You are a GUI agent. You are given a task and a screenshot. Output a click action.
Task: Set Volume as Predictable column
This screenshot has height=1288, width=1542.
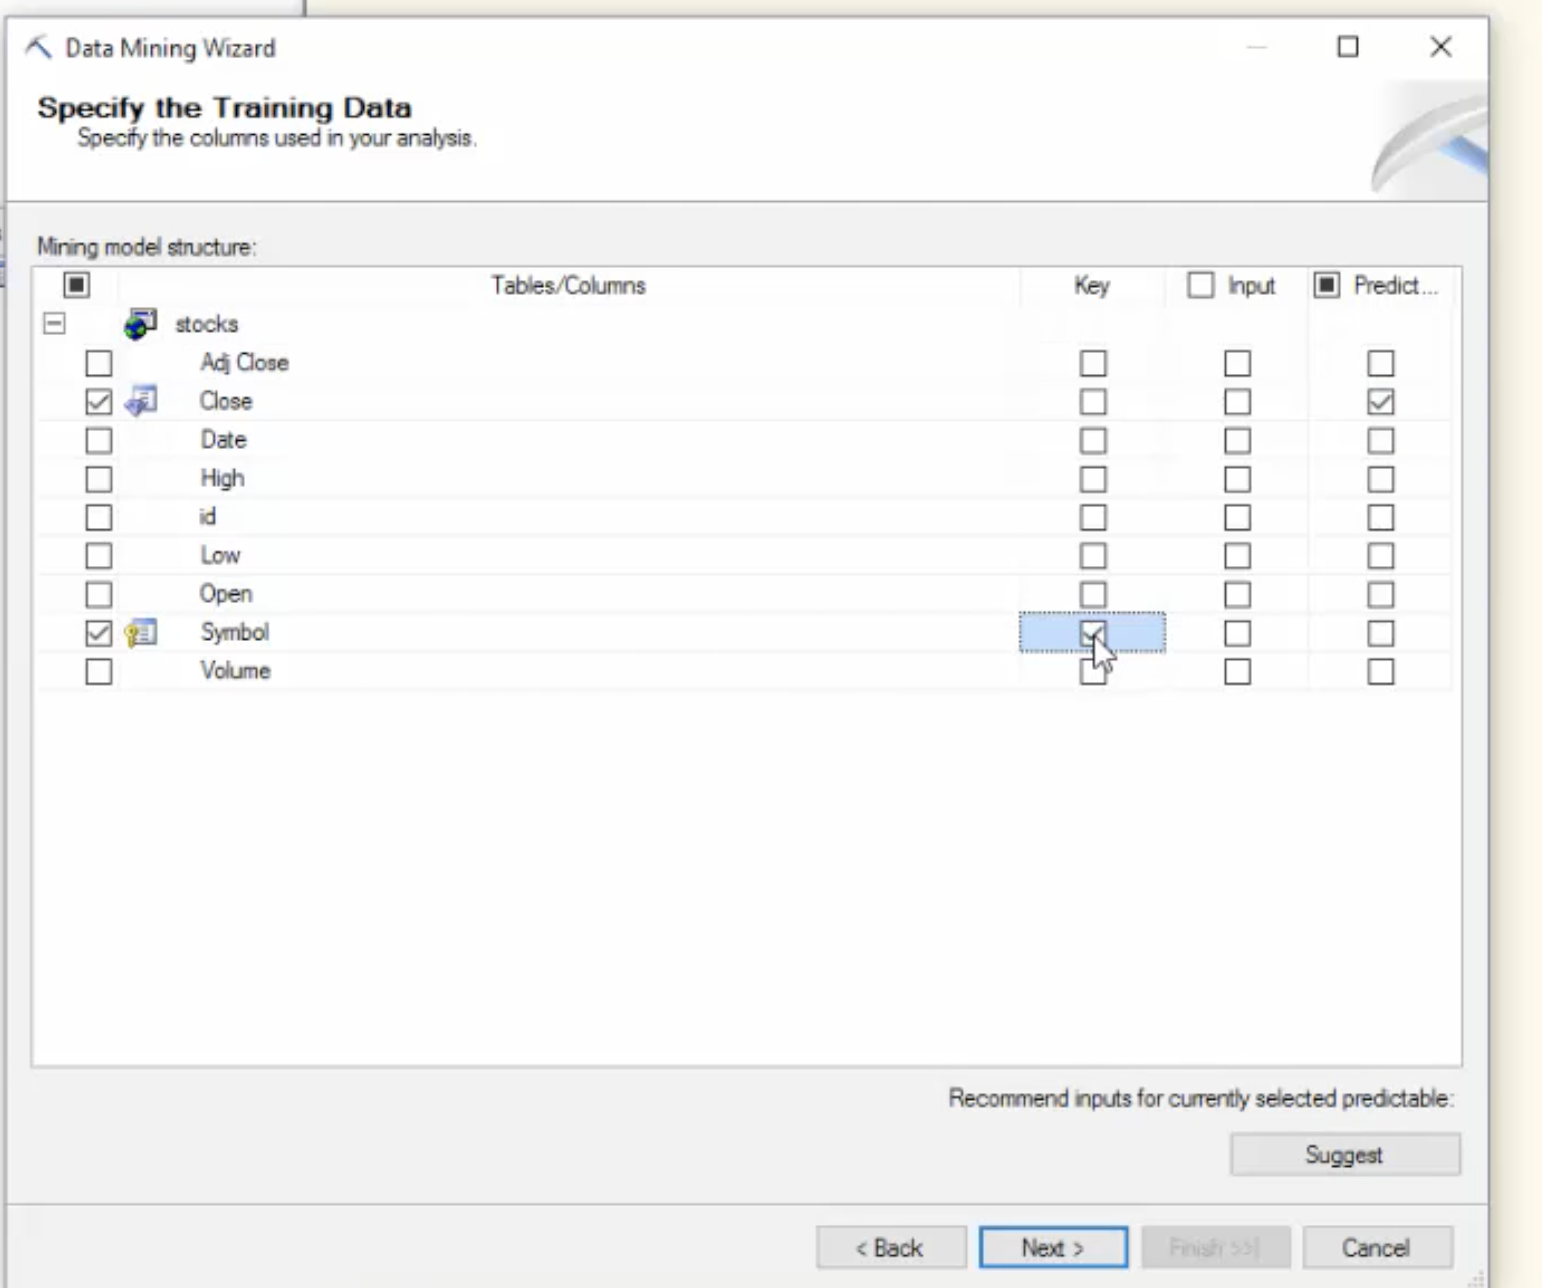pyautogui.click(x=1381, y=671)
